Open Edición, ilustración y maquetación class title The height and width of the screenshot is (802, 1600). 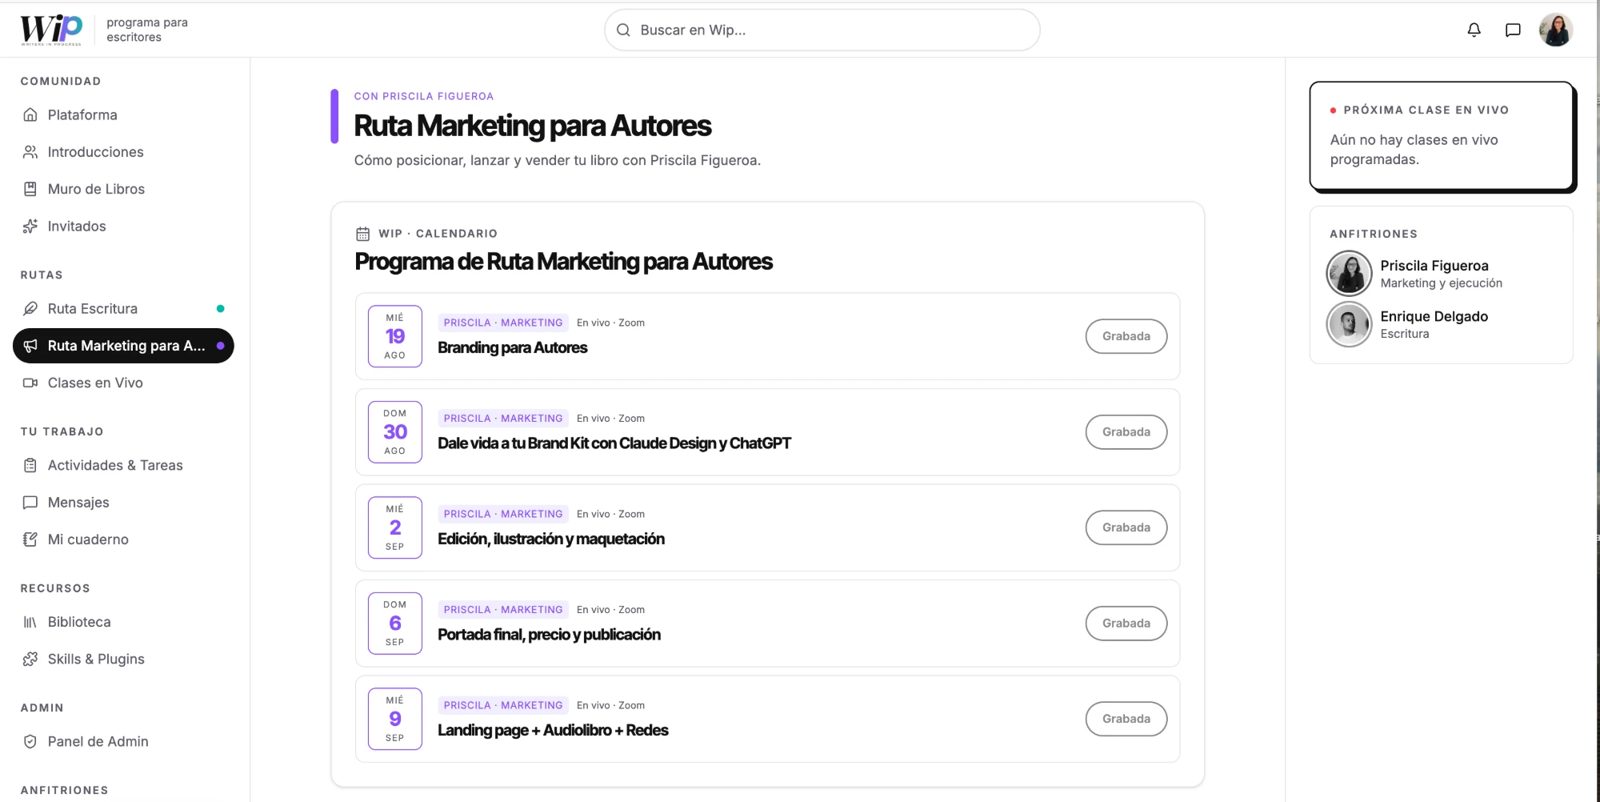click(551, 539)
